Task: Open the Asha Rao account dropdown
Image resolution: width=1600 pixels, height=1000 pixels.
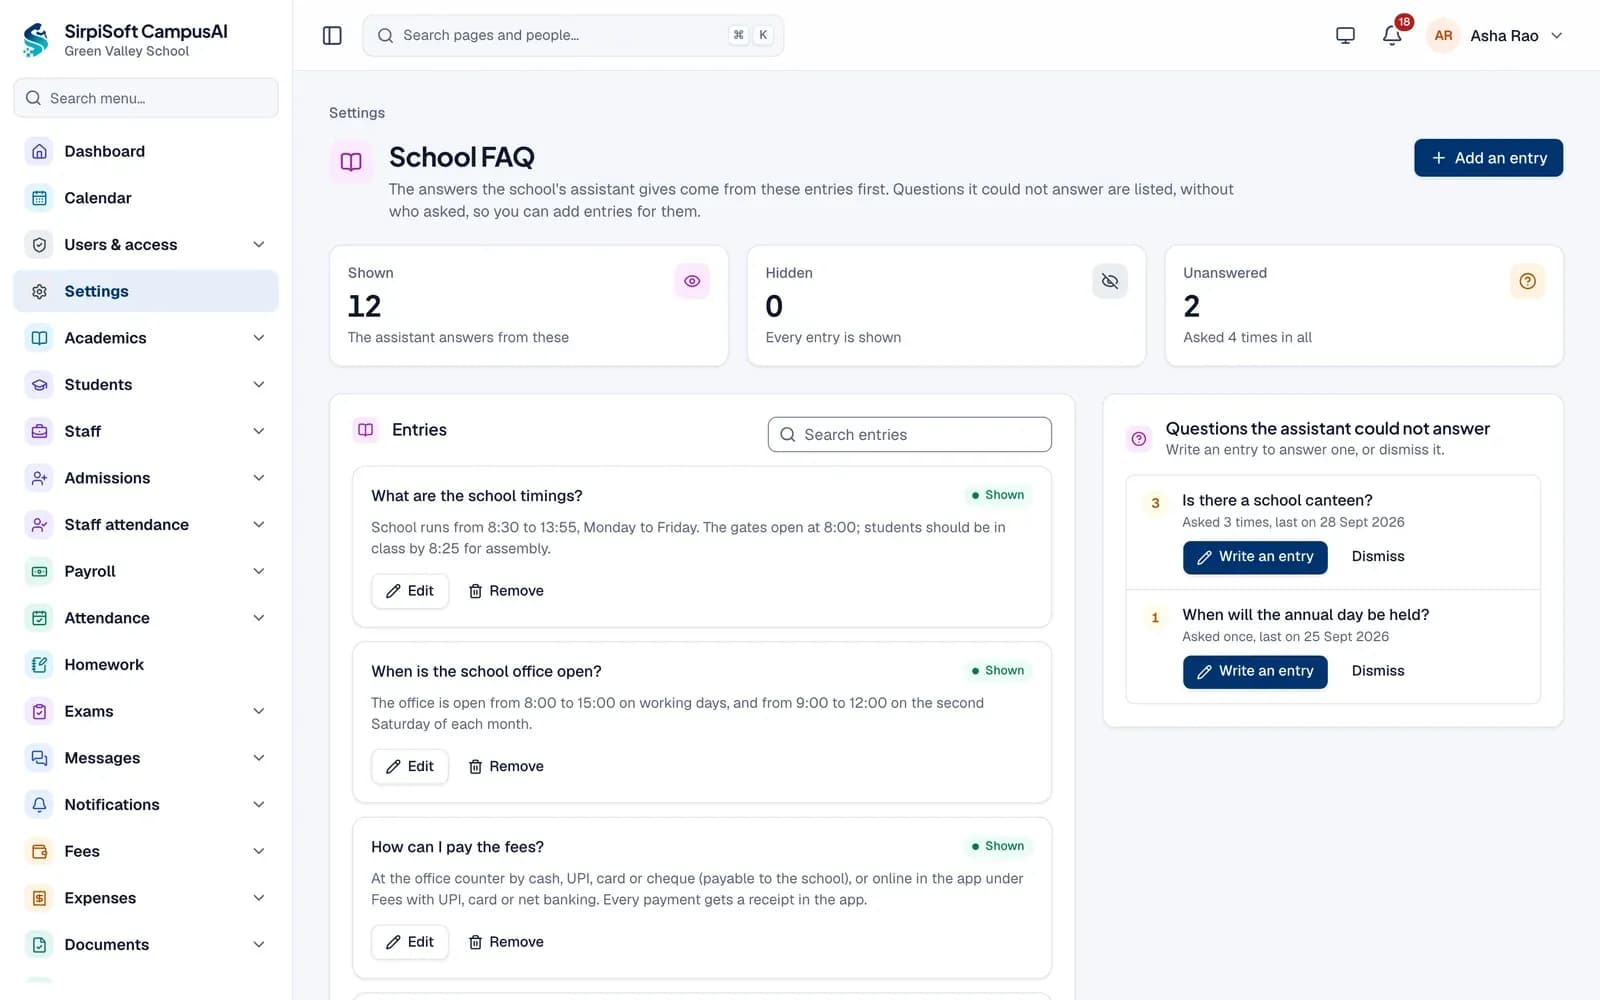Action: pos(1495,36)
